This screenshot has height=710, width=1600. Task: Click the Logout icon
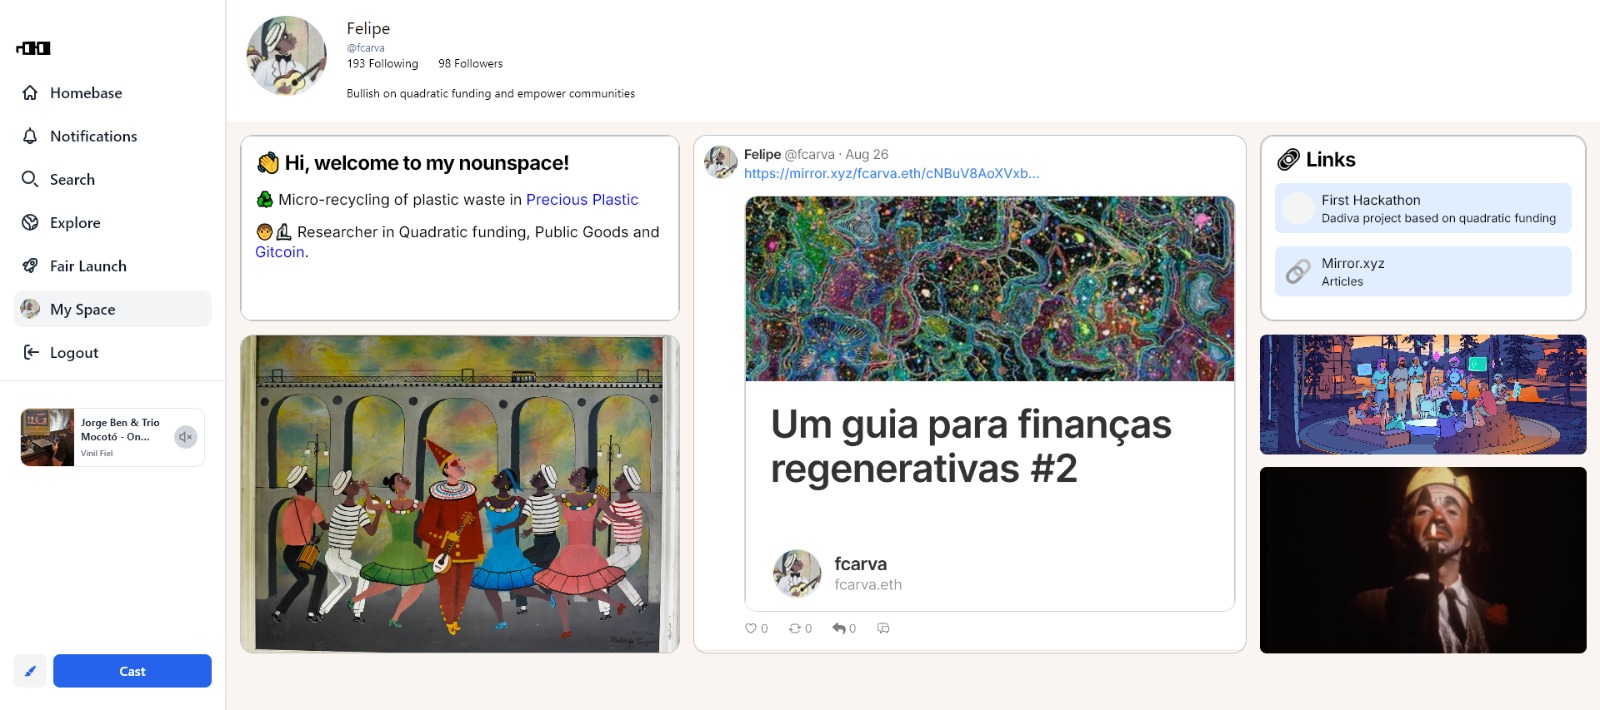pyautogui.click(x=31, y=352)
